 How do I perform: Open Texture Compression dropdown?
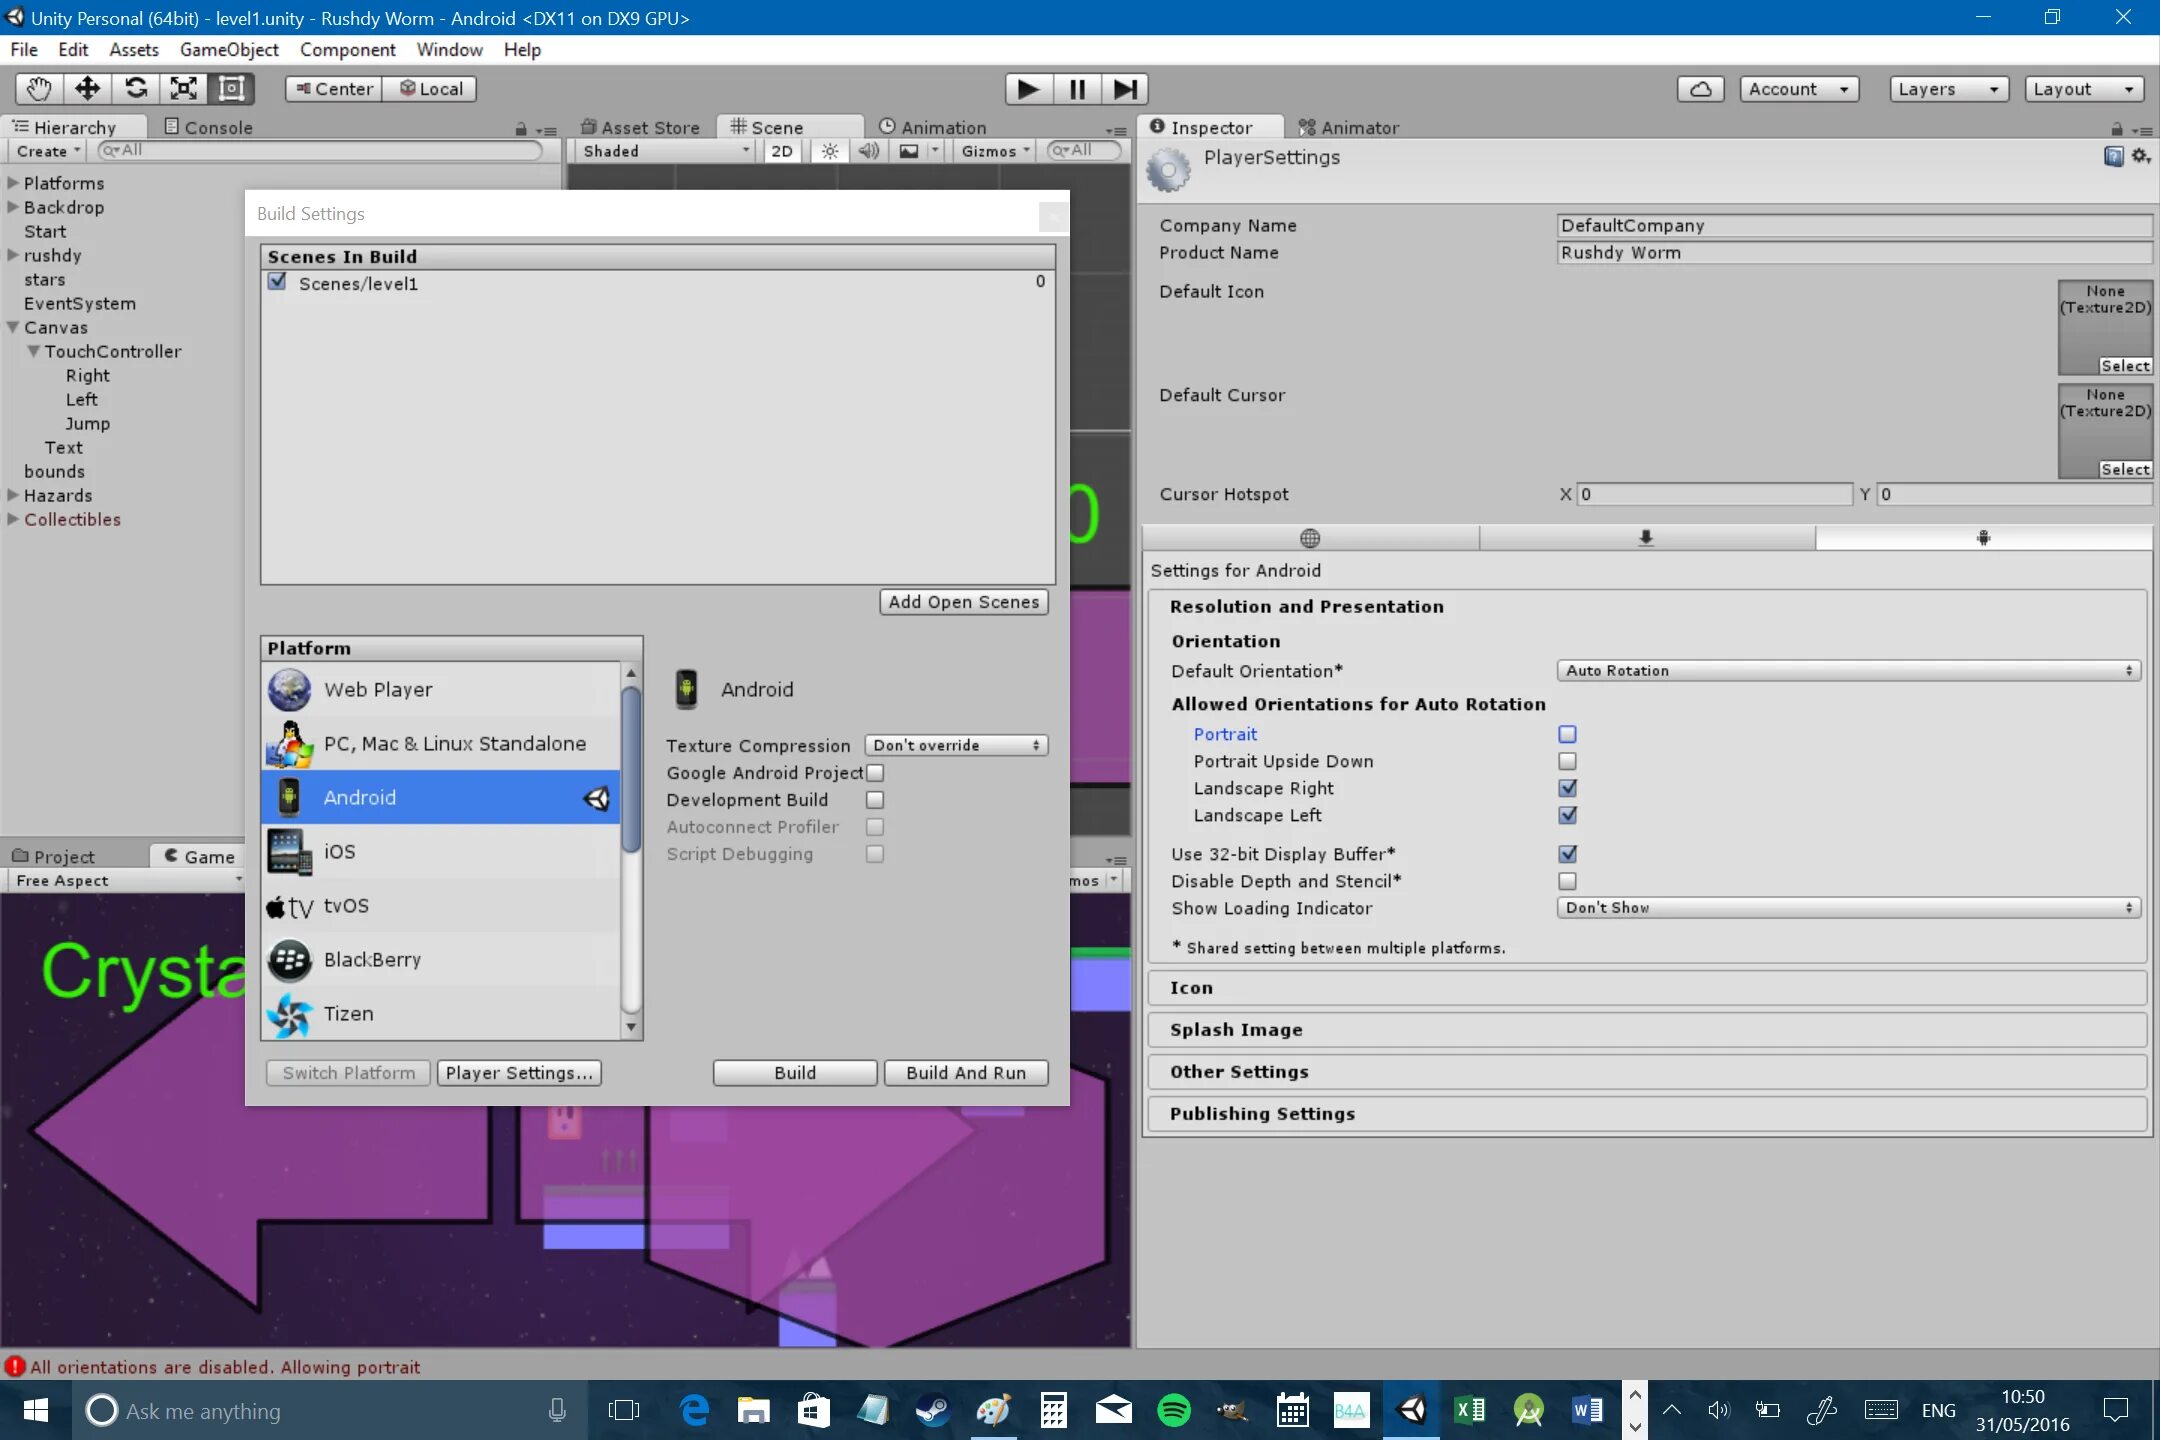pyautogui.click(x=956, y=745)
